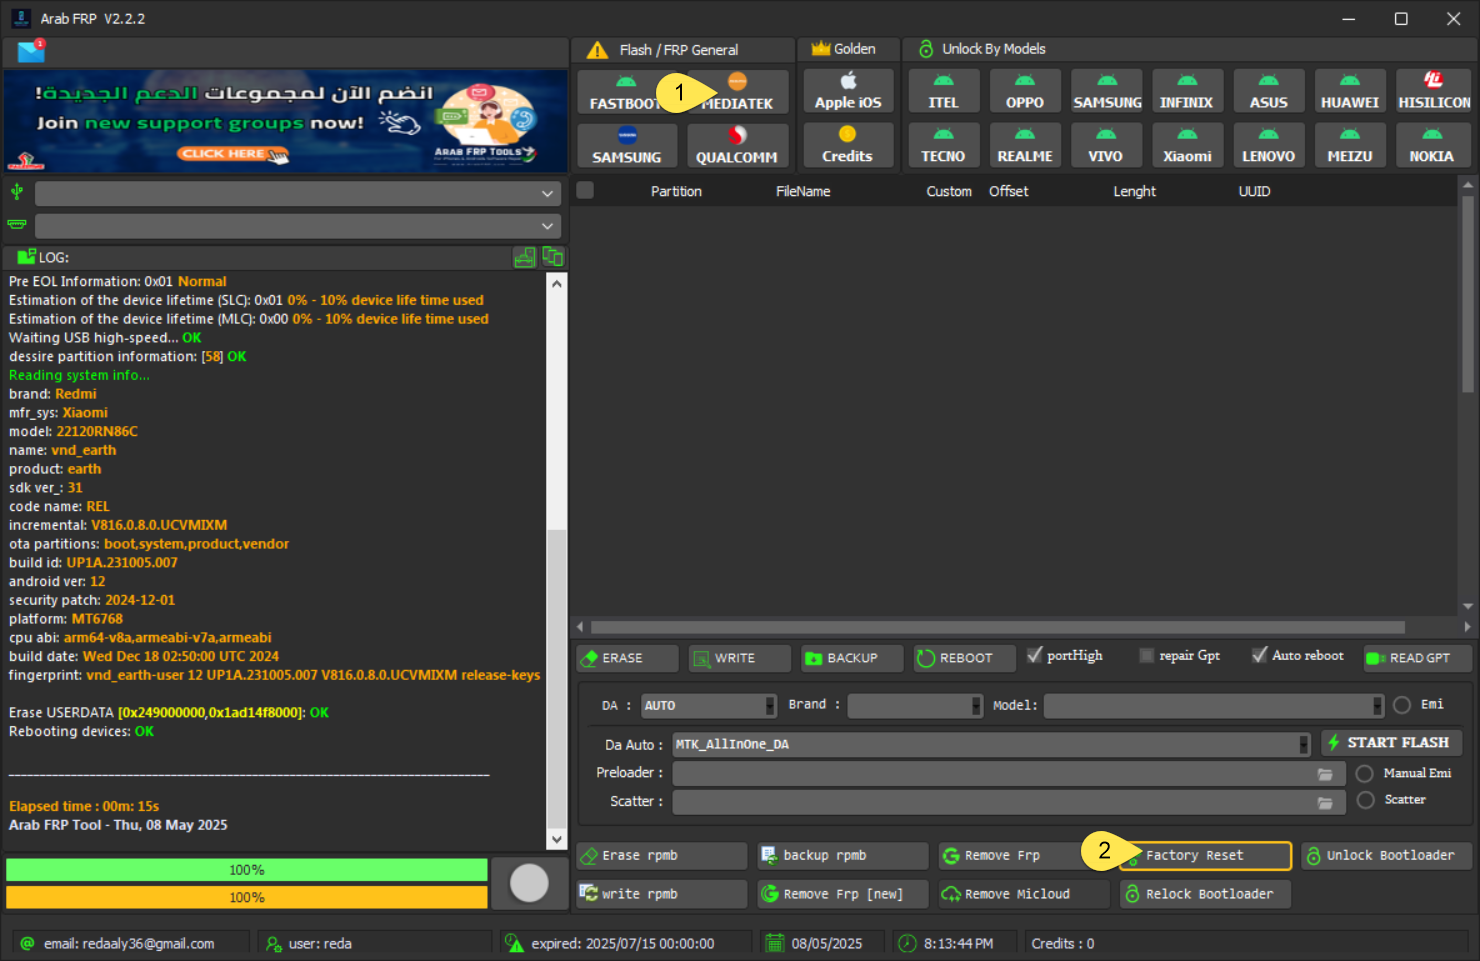Click the Remove Frp [new] button
1480x961 pixels.
coord(843,894)
